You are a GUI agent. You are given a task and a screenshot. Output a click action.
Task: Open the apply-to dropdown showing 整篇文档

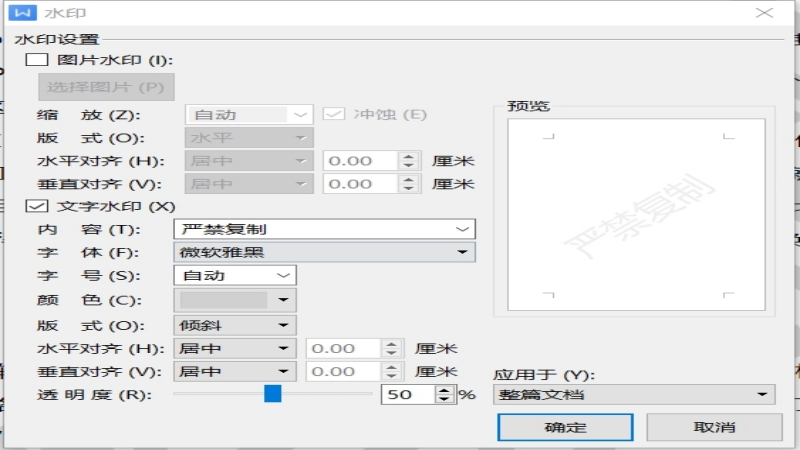(x=634, y=395)
